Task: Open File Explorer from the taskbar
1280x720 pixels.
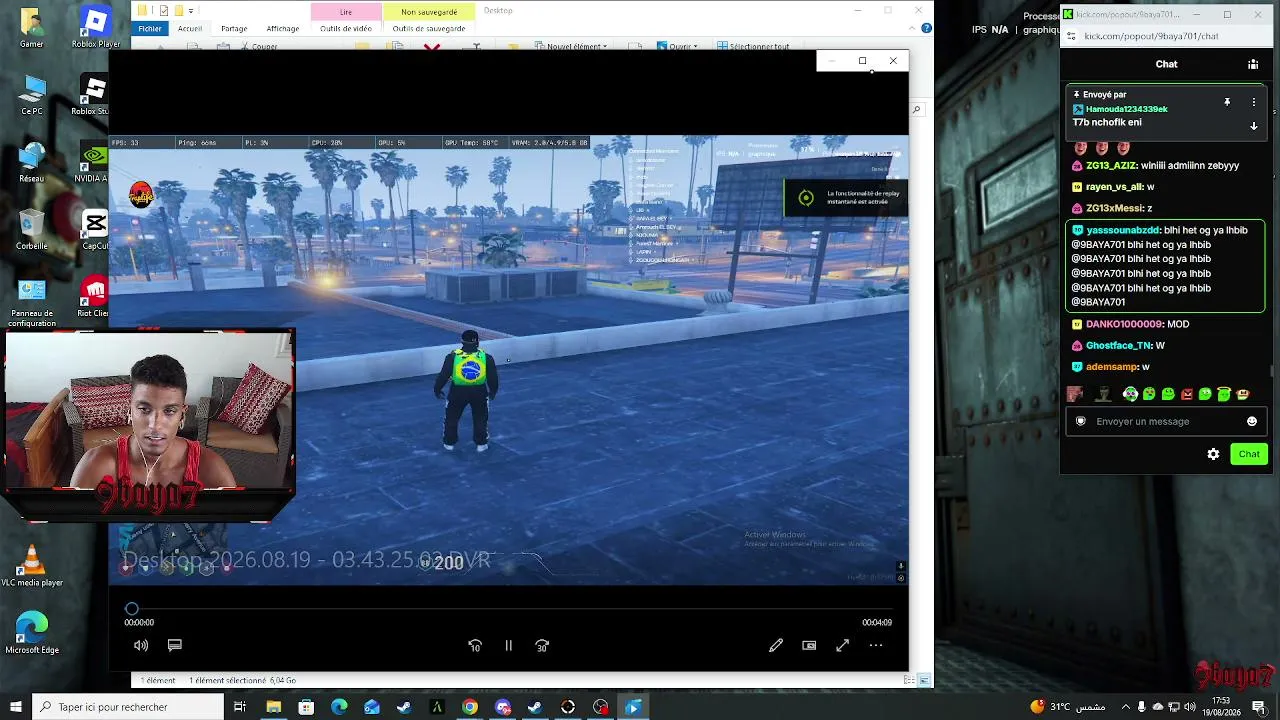Action: click(x=273, y=707)
